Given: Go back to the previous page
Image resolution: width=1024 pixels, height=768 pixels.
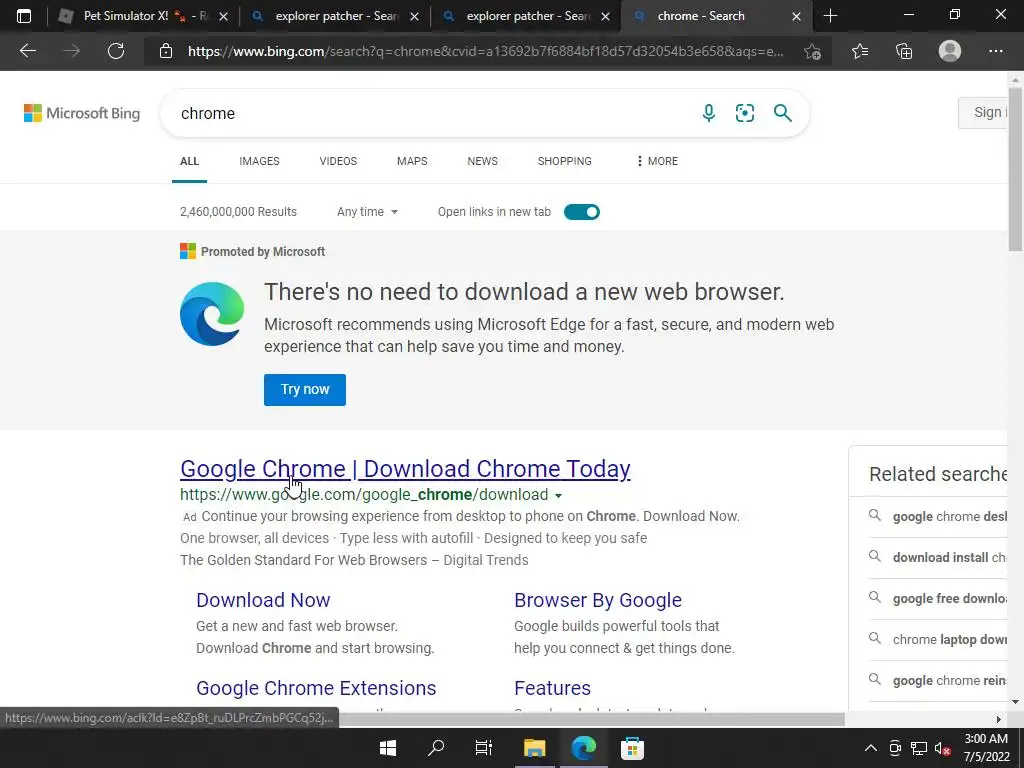Looking at the screenshot, I should [28, 51].
